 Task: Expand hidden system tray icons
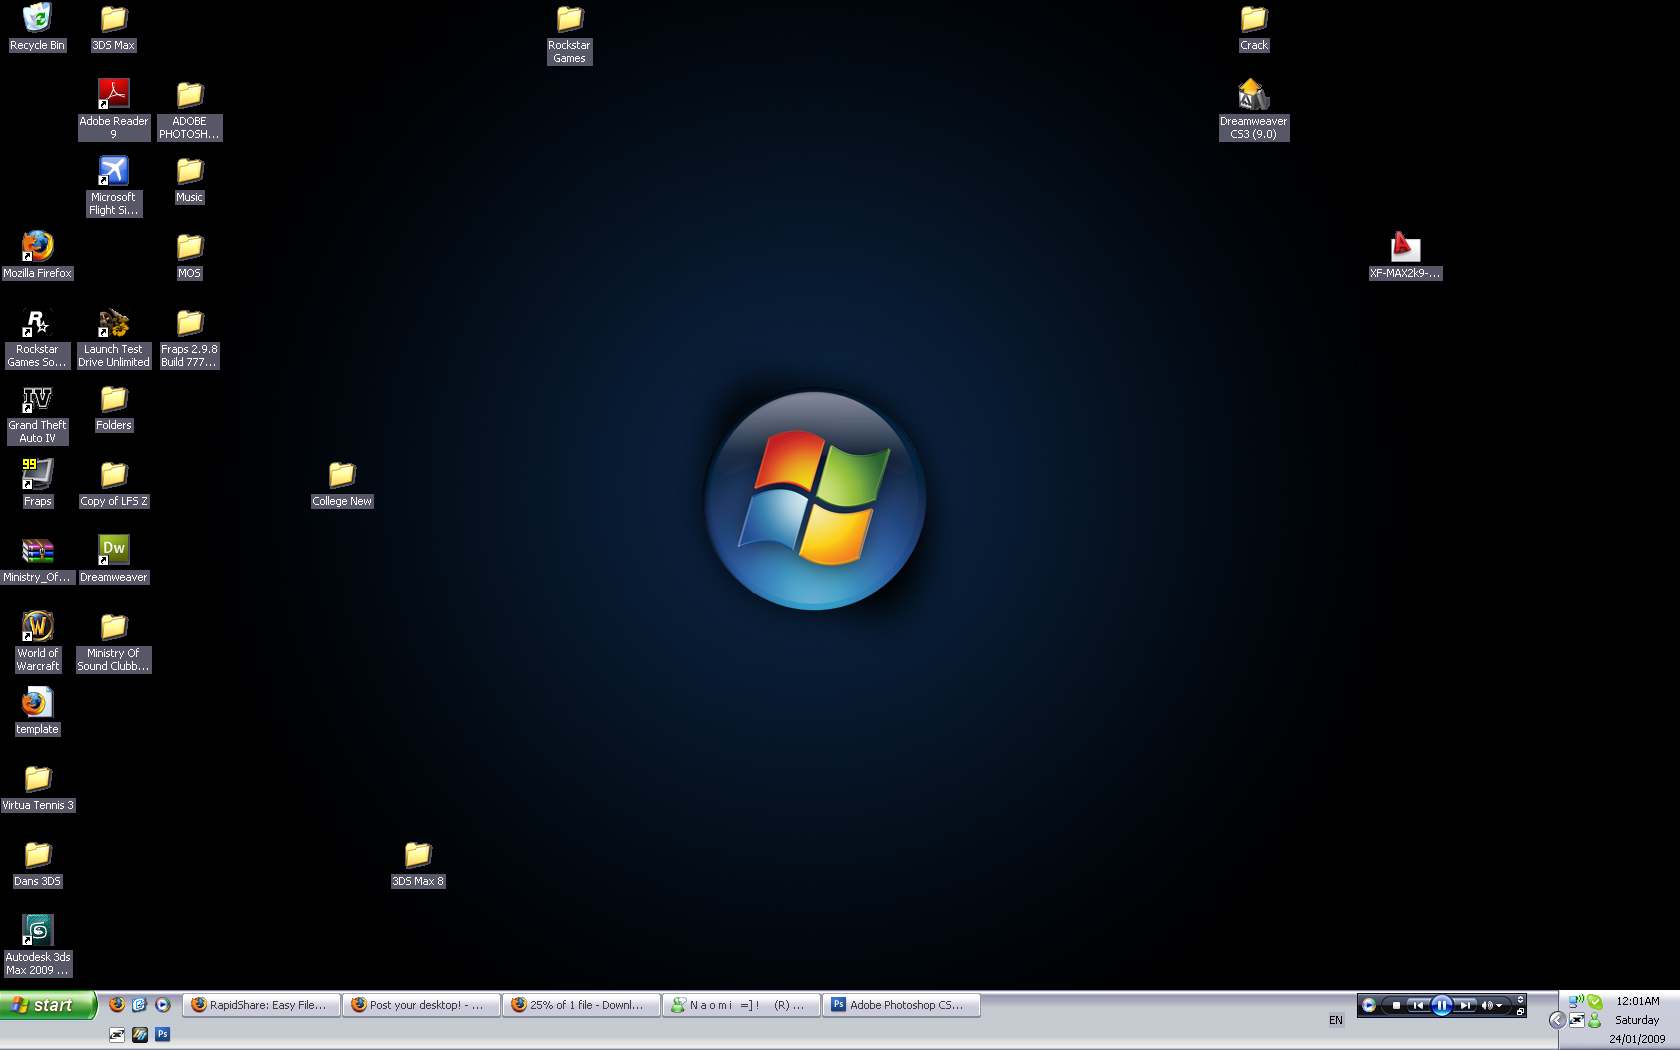pyautogui.click(x=1557, y=1020)
